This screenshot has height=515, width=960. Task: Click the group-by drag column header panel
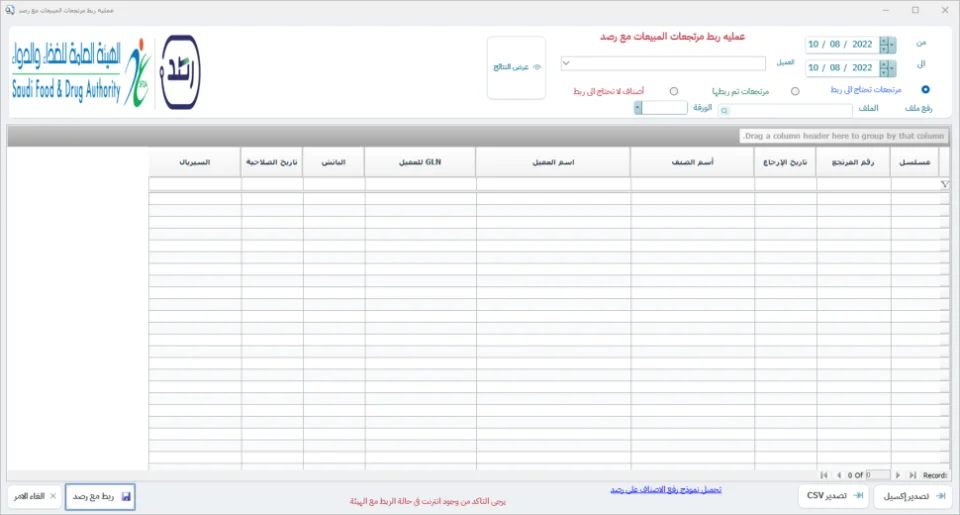pyautogui.click(x=478, y=136)
